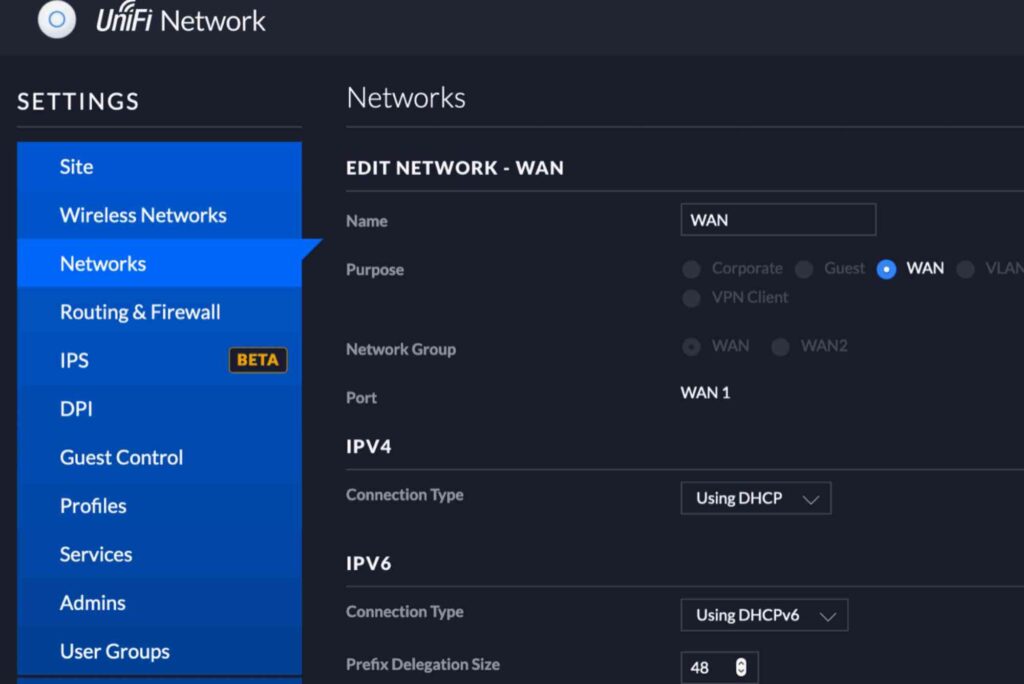Viewport: 1024px width, 684px height.
Task: Choose WAN2 network group radio button
Action: click(x=780, y=346)
